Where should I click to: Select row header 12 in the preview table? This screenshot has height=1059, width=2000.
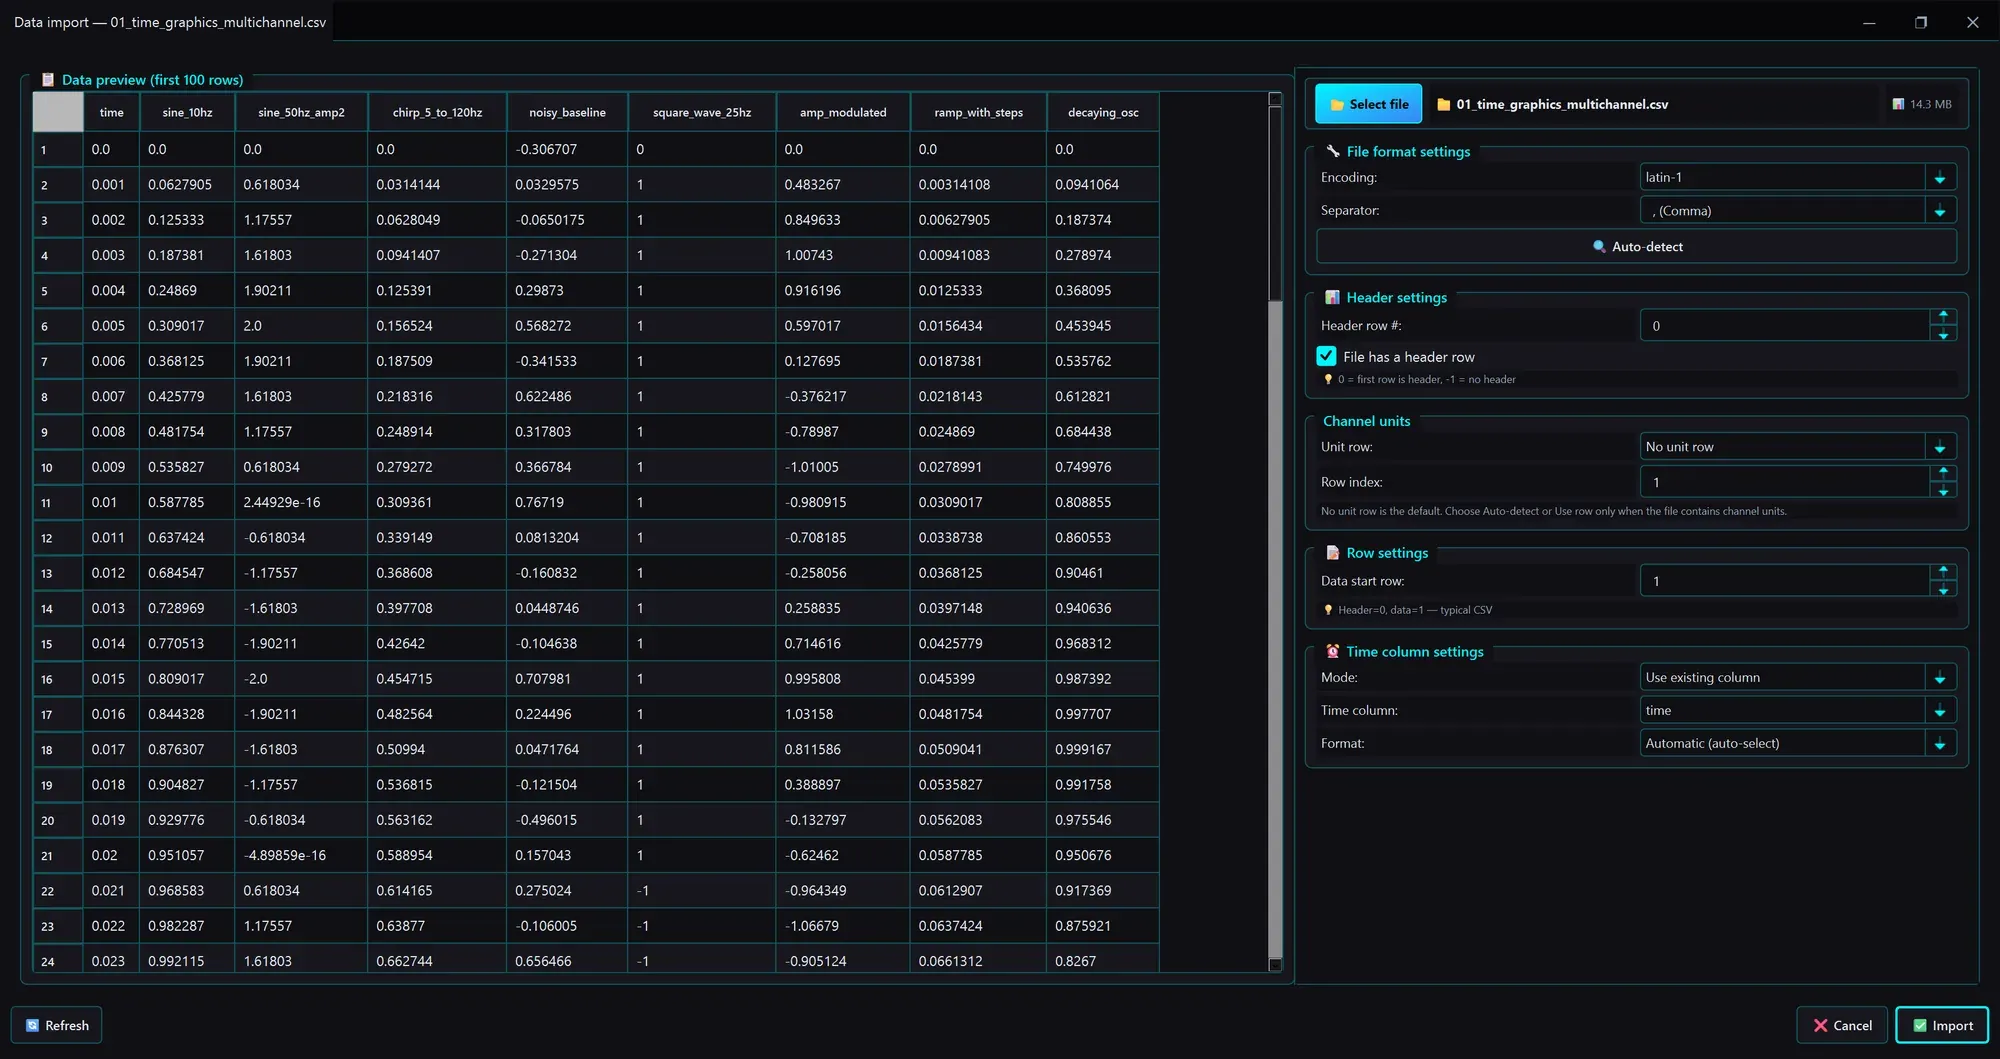pyautogui.click(x=58, y=537)
